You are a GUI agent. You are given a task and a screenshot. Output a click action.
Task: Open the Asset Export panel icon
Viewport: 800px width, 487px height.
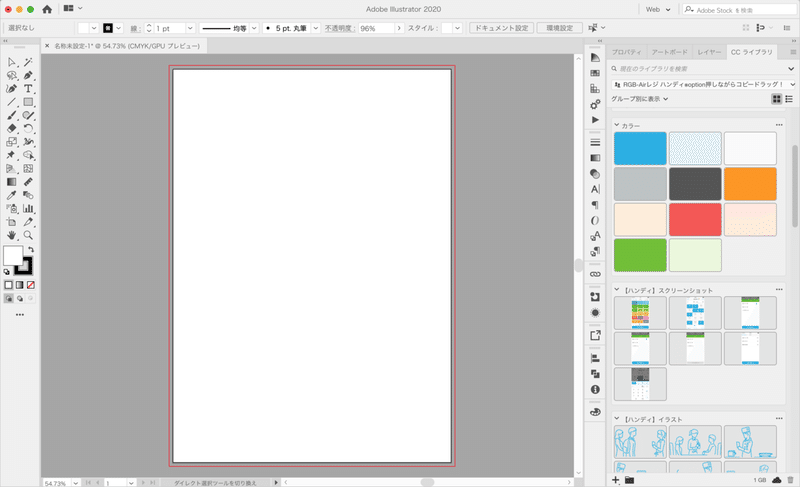point(595,336)
